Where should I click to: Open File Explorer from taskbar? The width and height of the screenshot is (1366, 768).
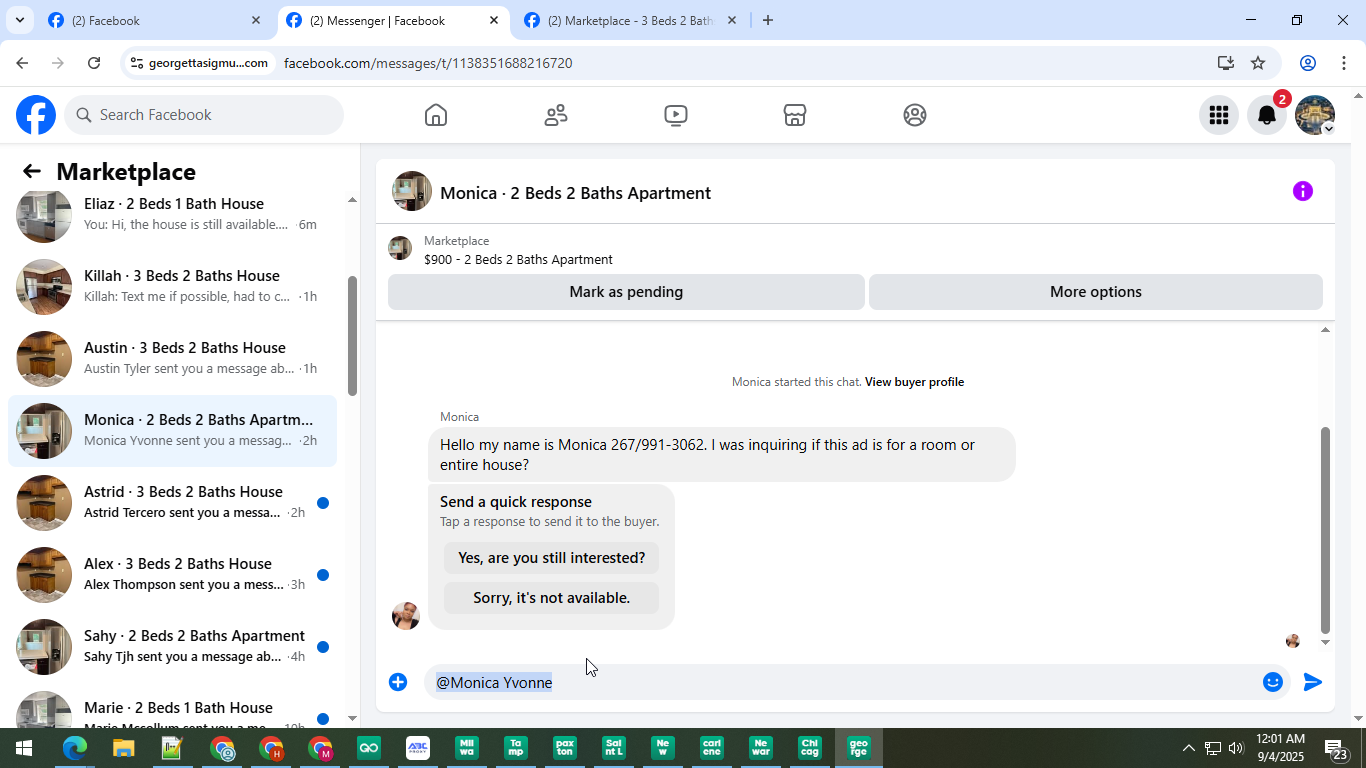[123, 748]
